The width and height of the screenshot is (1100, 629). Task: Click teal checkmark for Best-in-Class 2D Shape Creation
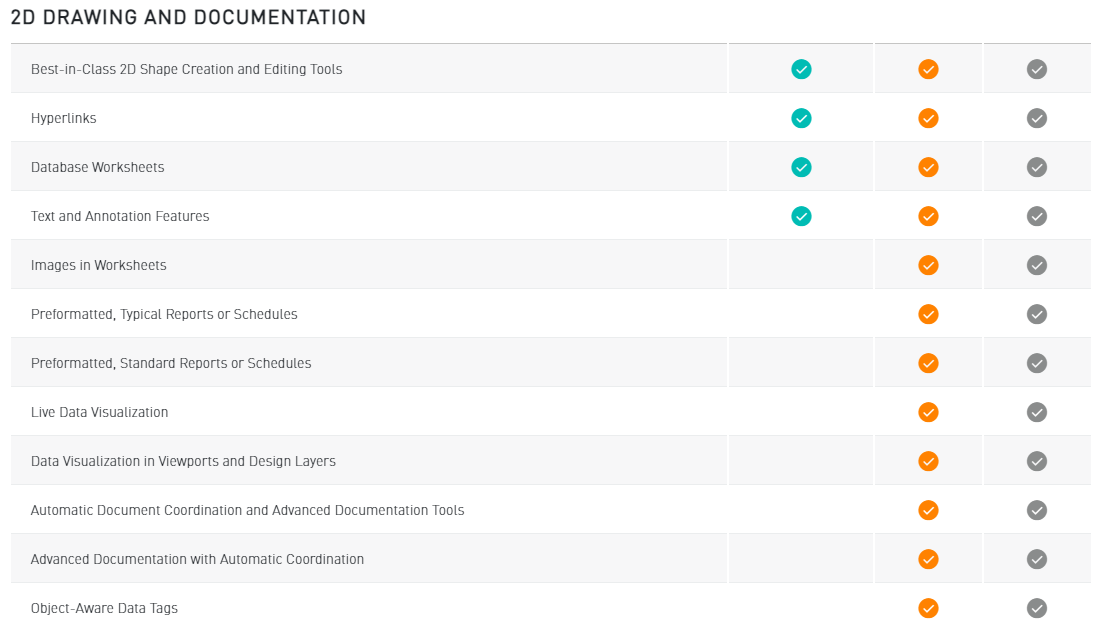[801, 69]
